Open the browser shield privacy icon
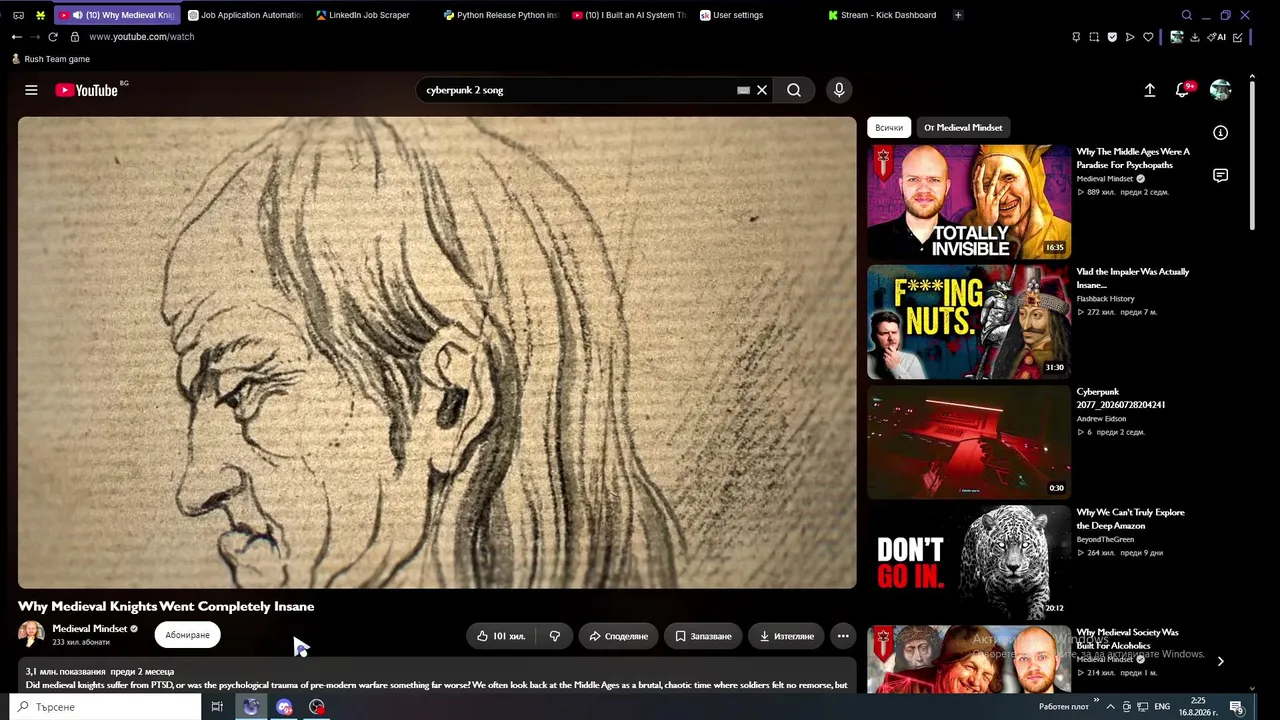The image size is (1280, 720). [1112, 37]
